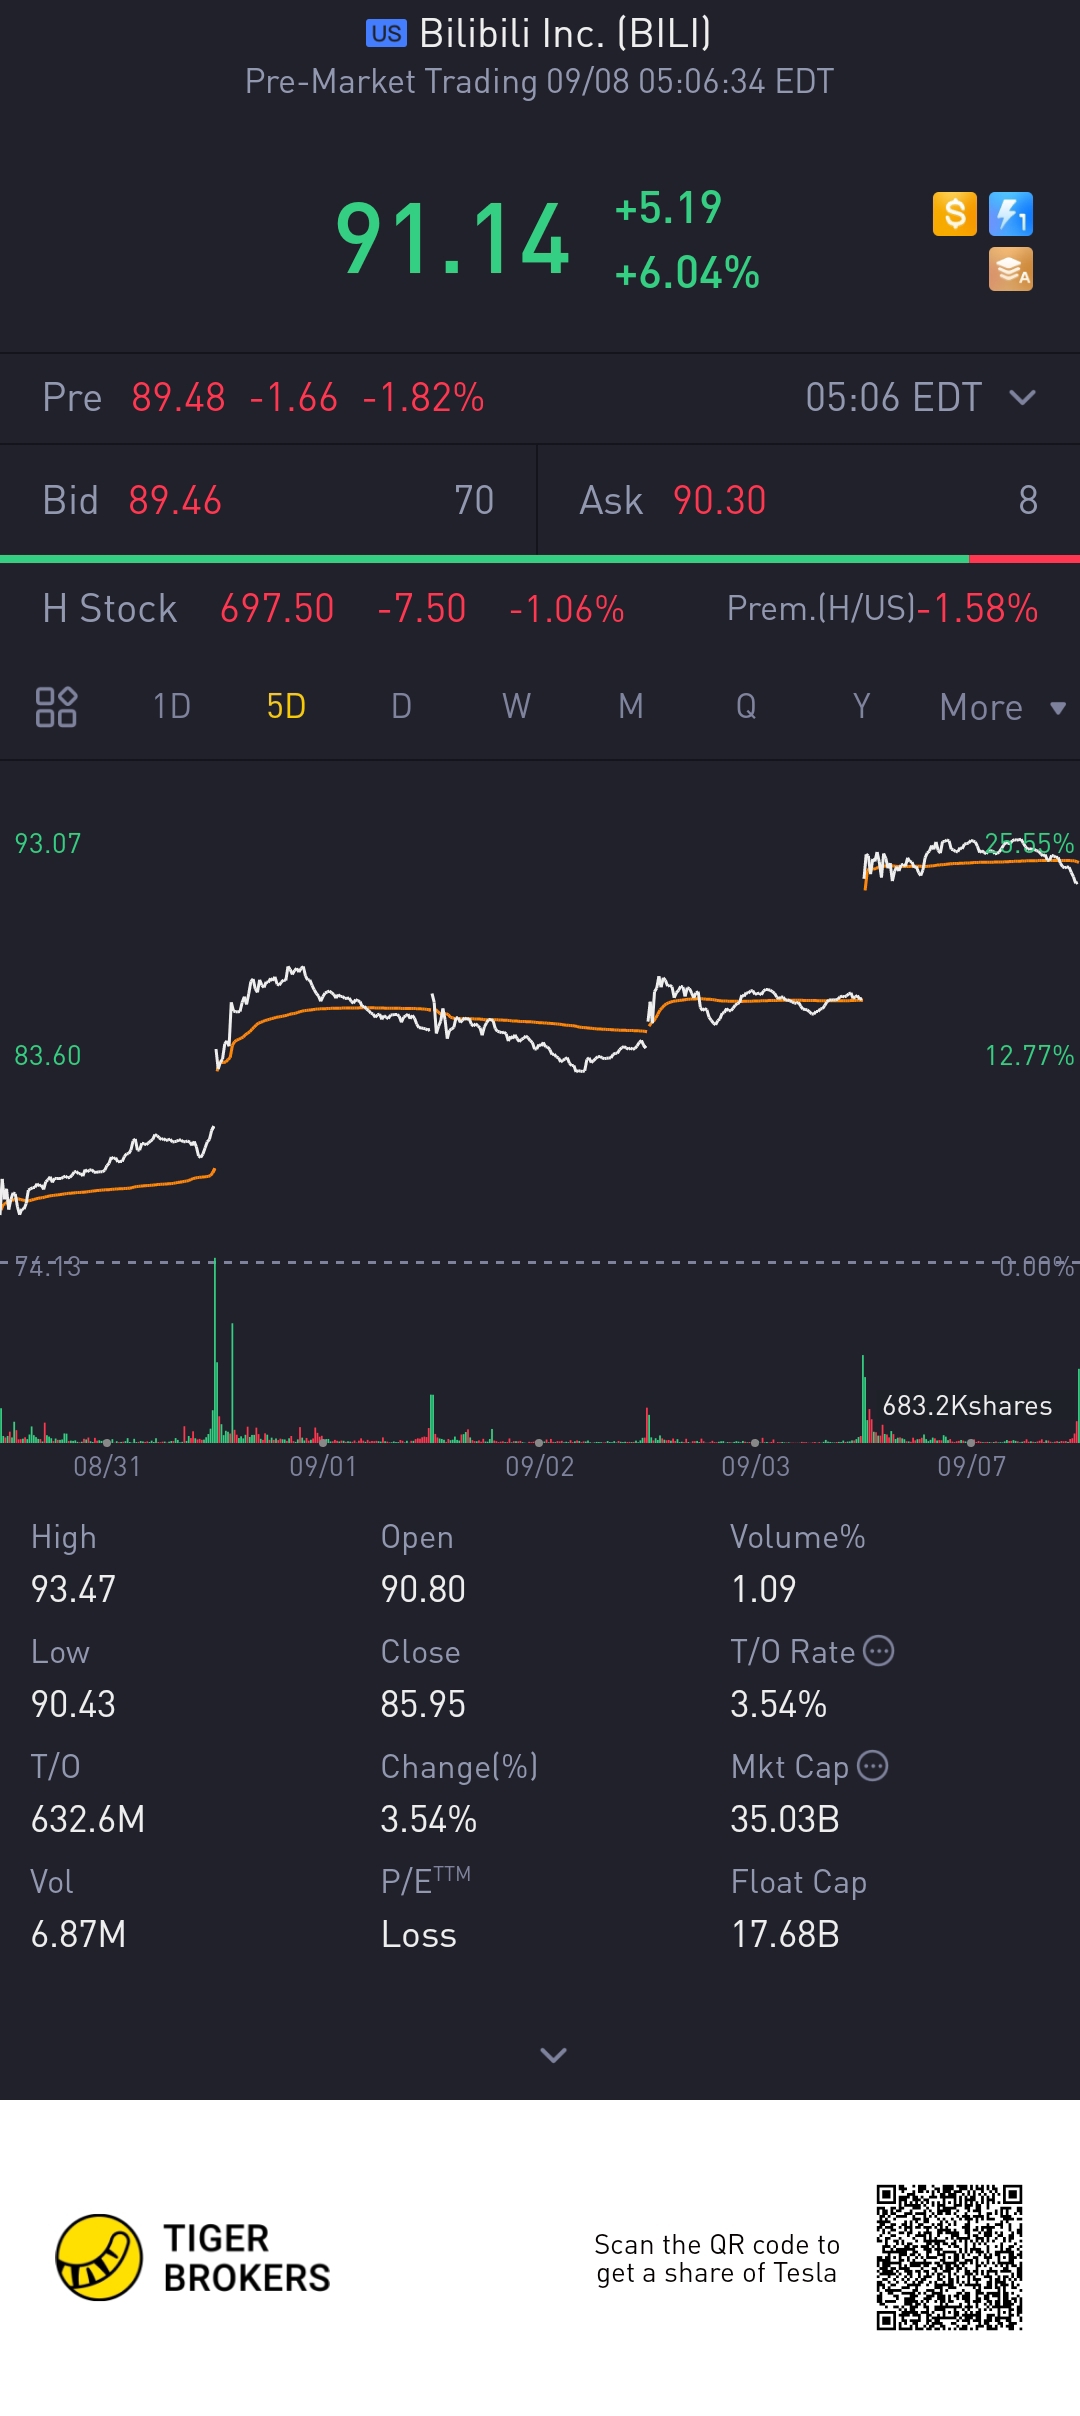Tap the 09/01 date marker
1080x2416 pixels.
tap(323, 1467)
